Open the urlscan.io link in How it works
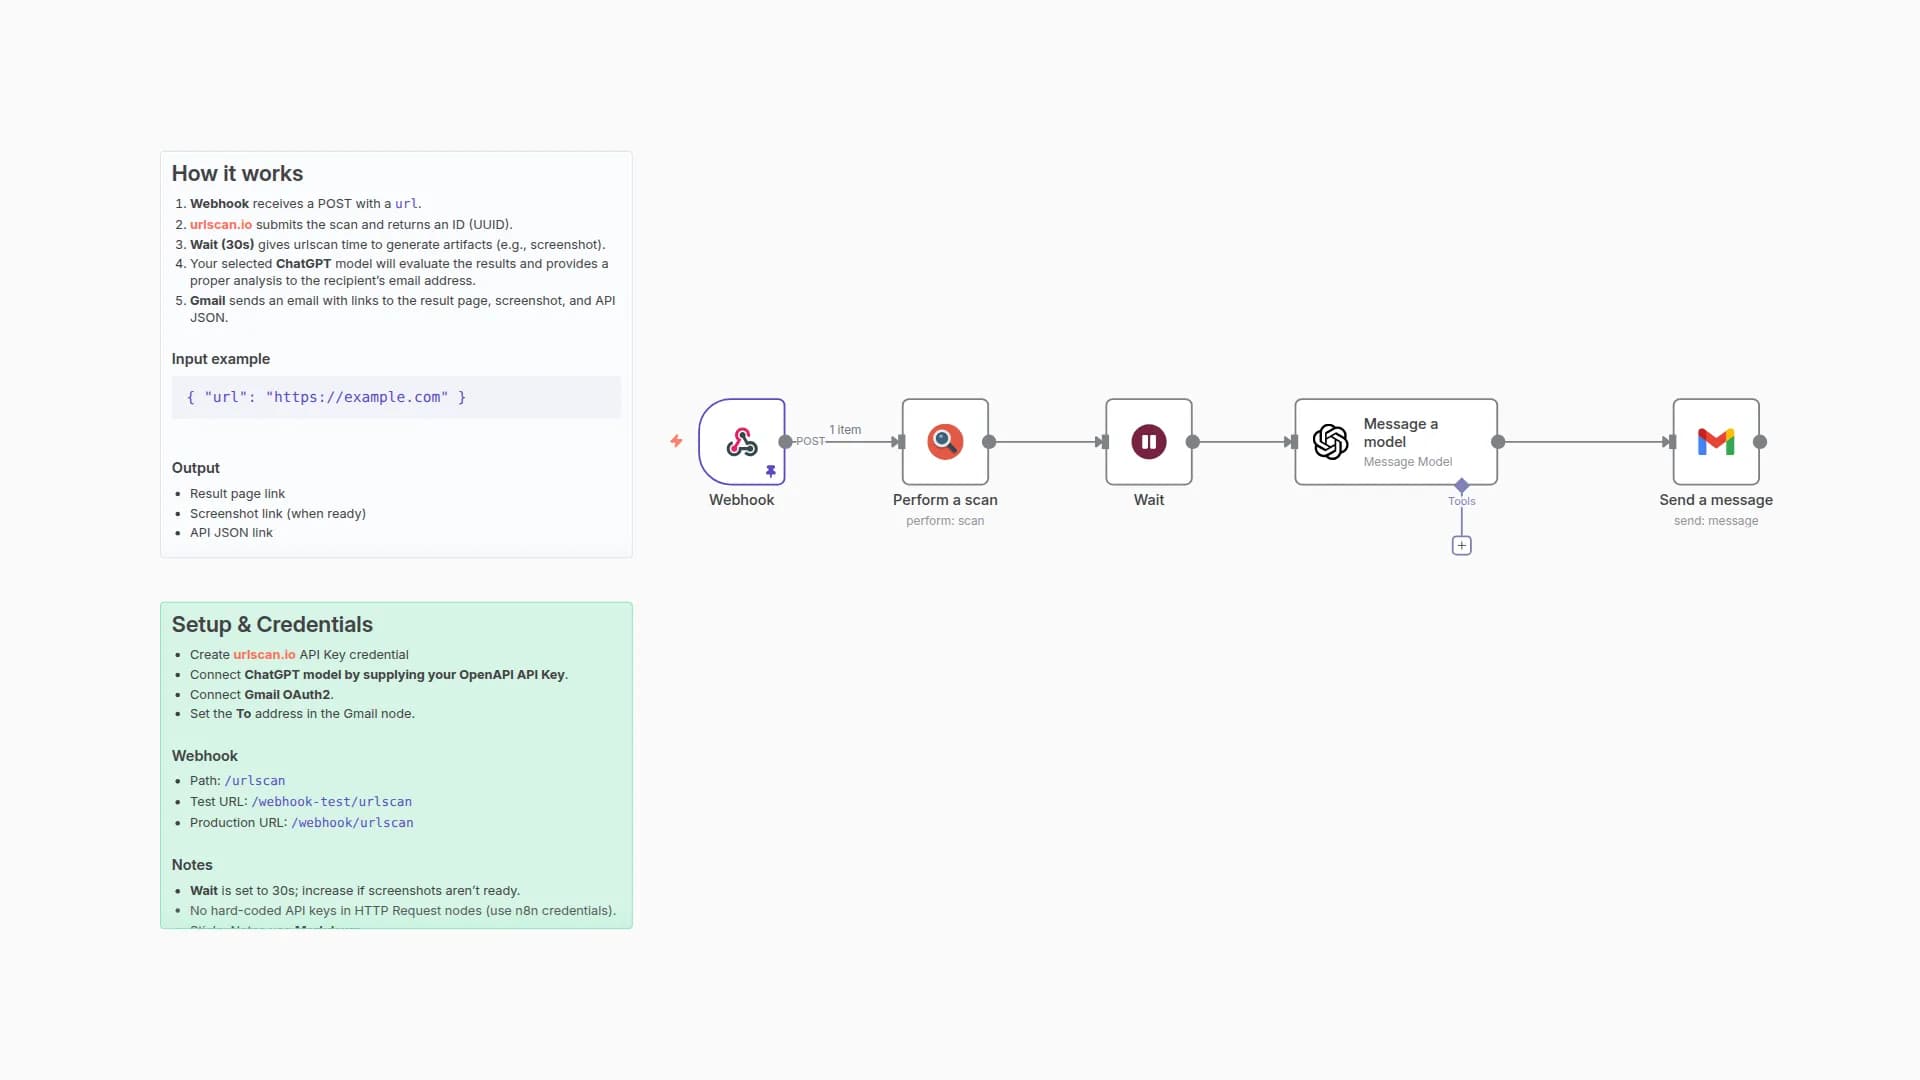The image size is (1920, 1080). pos(220,224)
